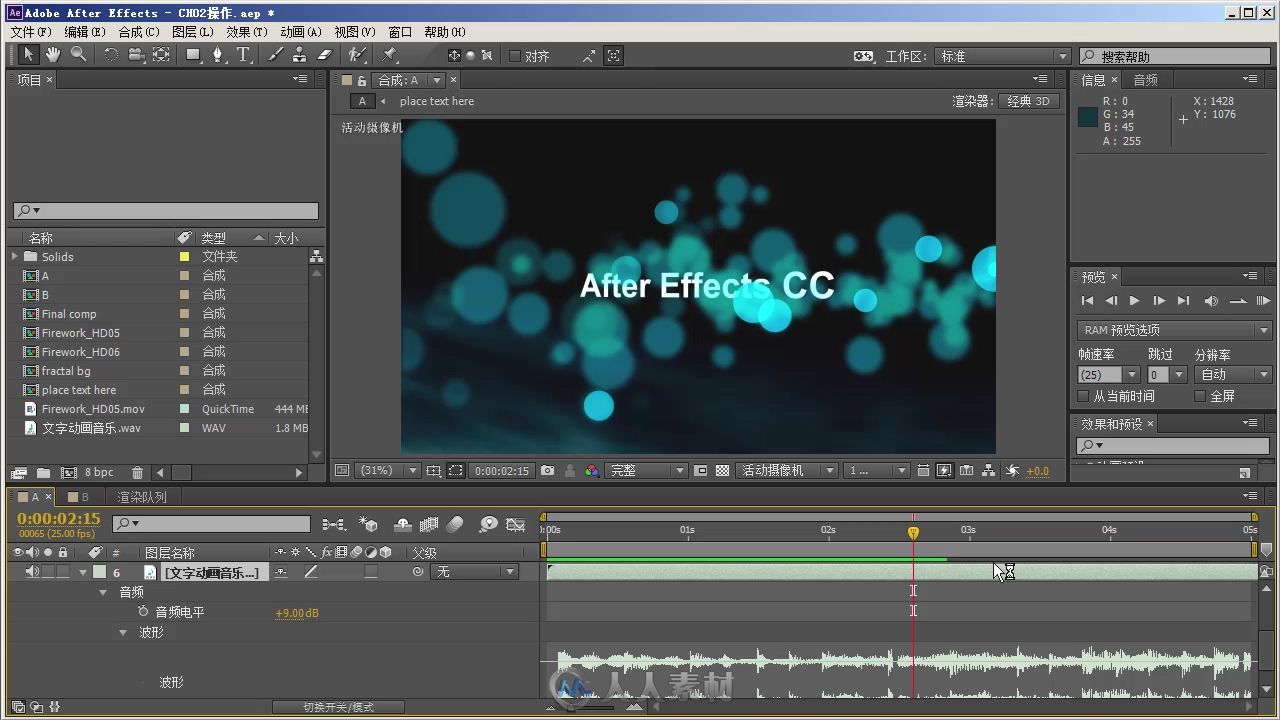Open the 效果(T) menu
This screenshot has width=1280, height=720.
pos(247,32)
